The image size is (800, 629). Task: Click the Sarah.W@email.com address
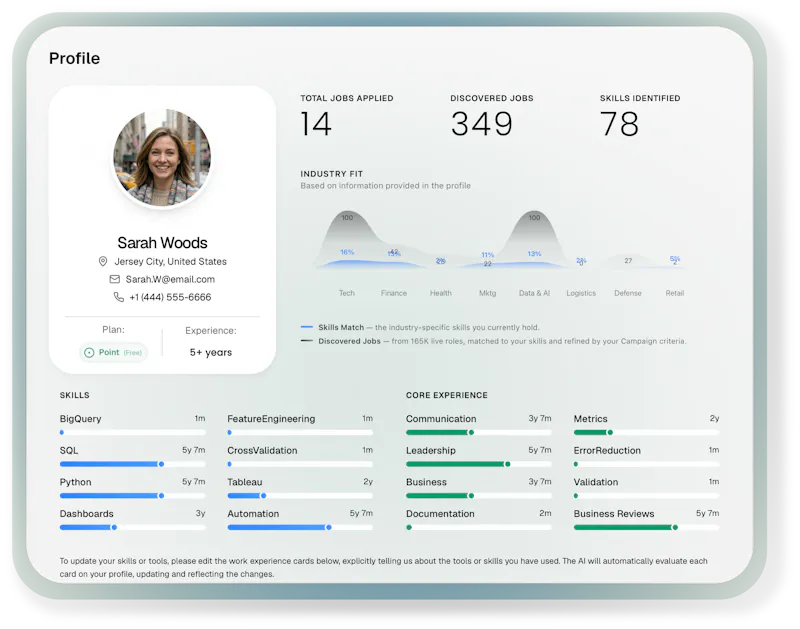(170, 279)
